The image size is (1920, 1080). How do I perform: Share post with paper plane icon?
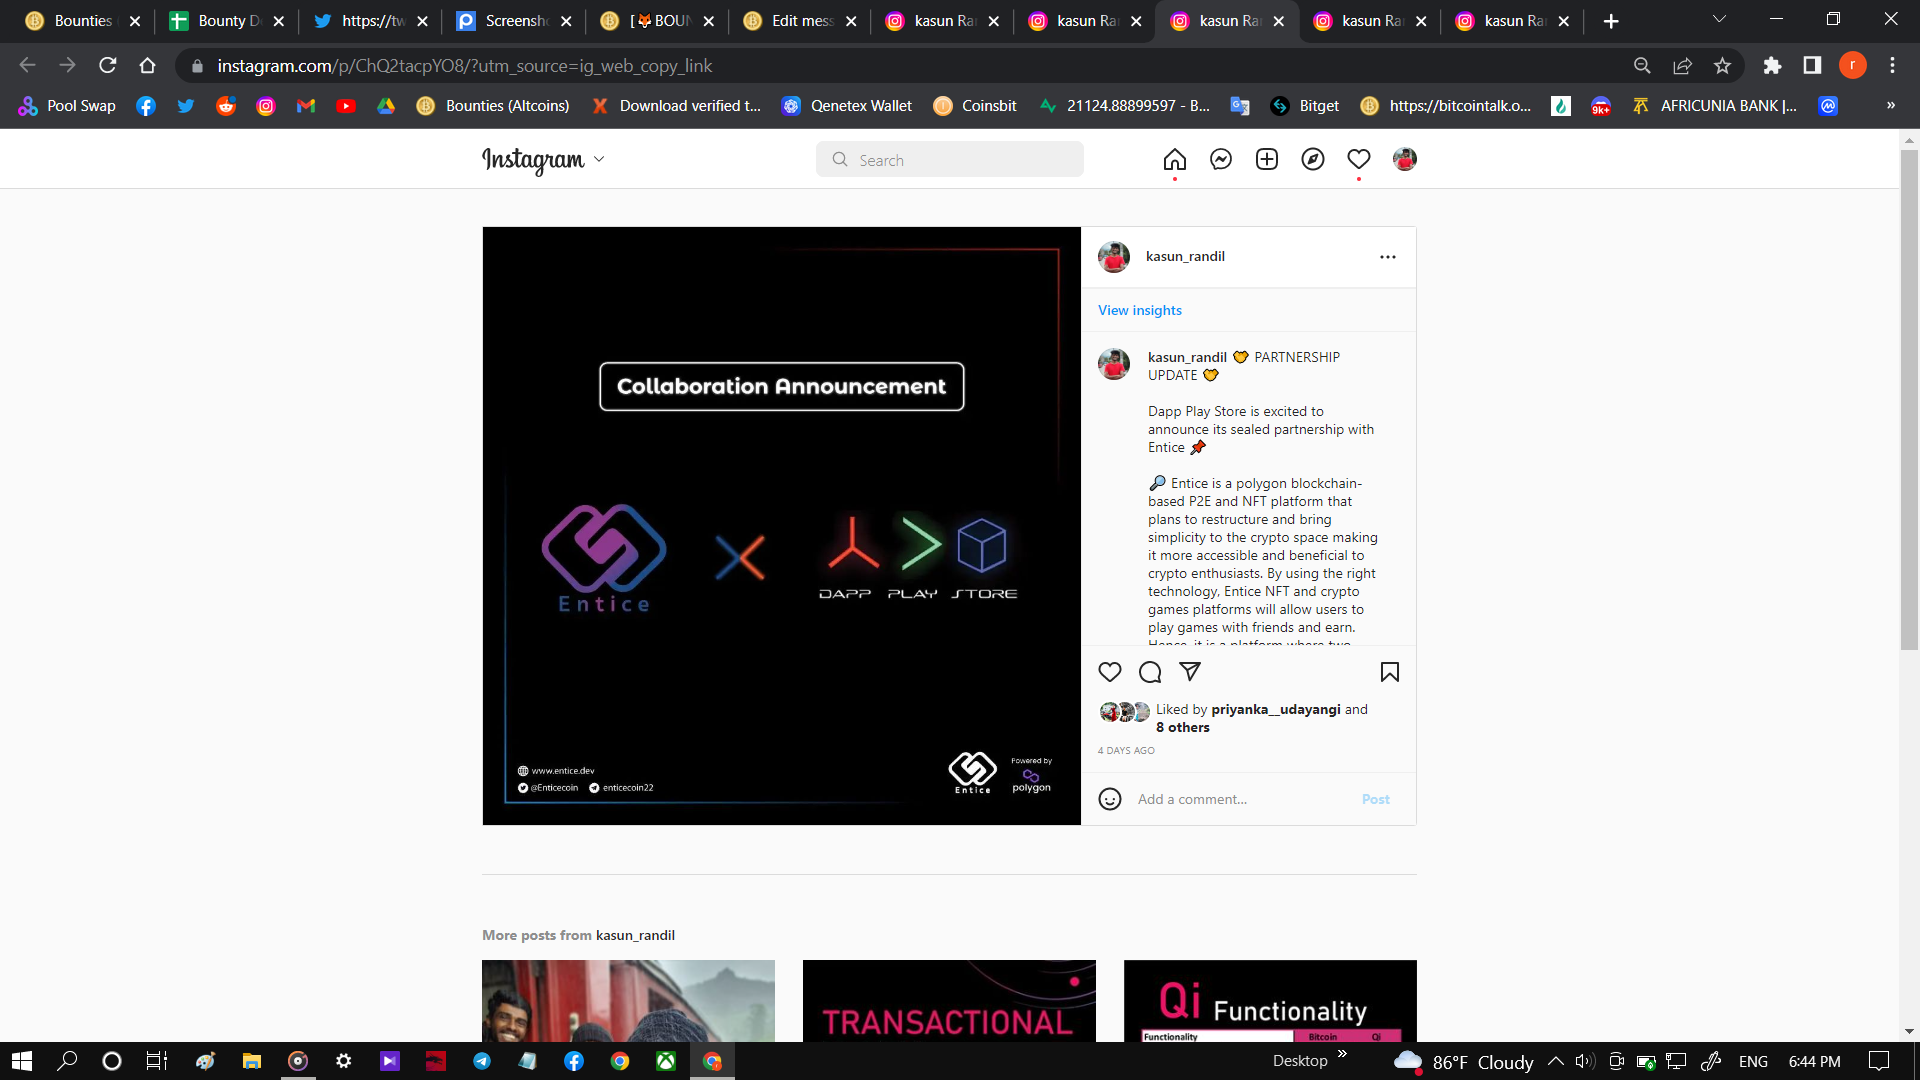(1190, 672)
